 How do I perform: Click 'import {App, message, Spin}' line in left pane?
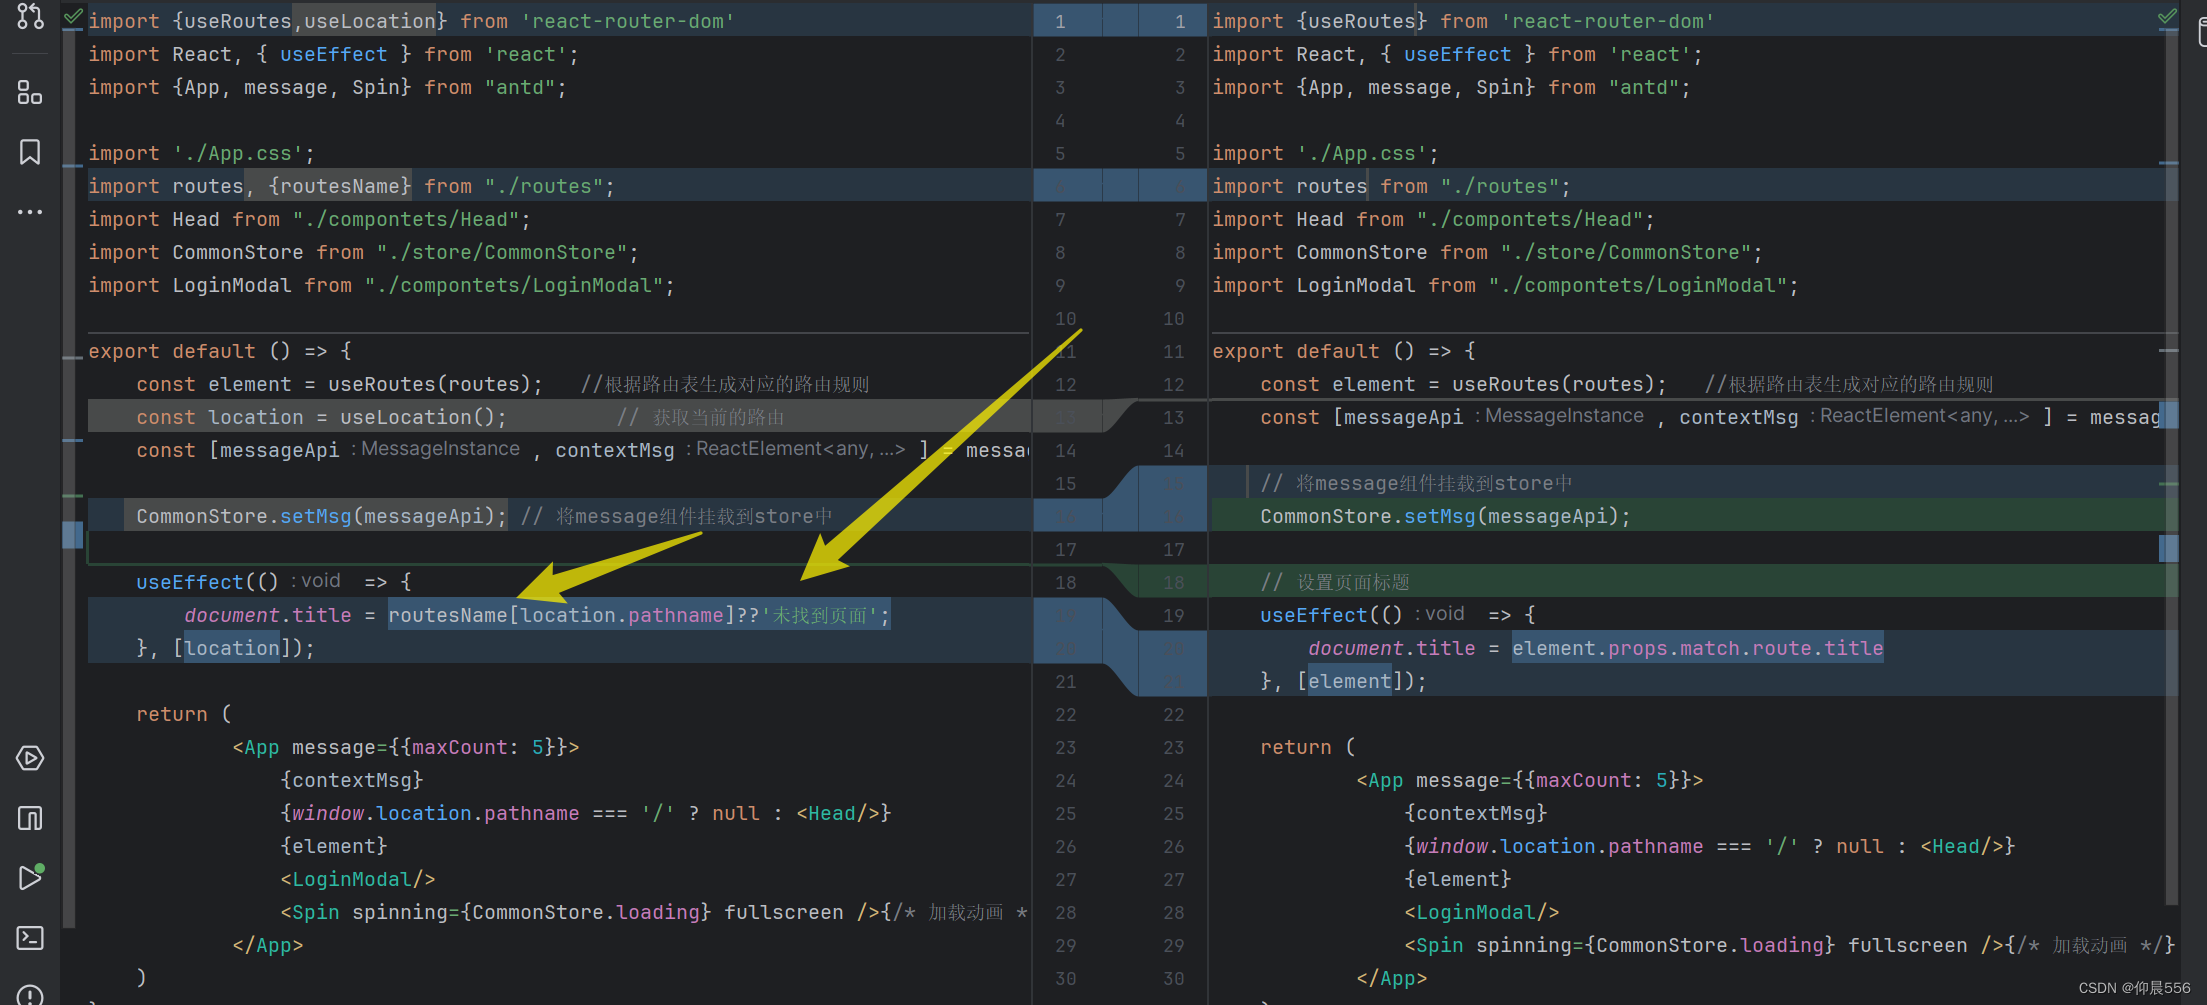327,87
